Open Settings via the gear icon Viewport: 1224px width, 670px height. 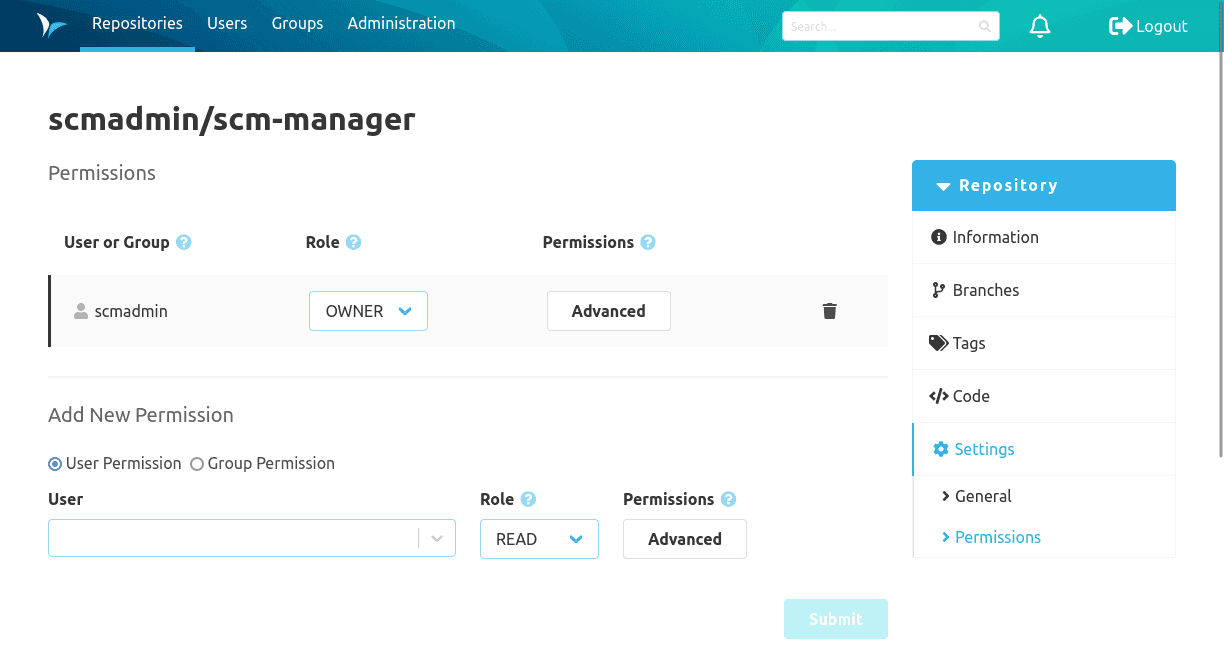click(x=940, y=449)
